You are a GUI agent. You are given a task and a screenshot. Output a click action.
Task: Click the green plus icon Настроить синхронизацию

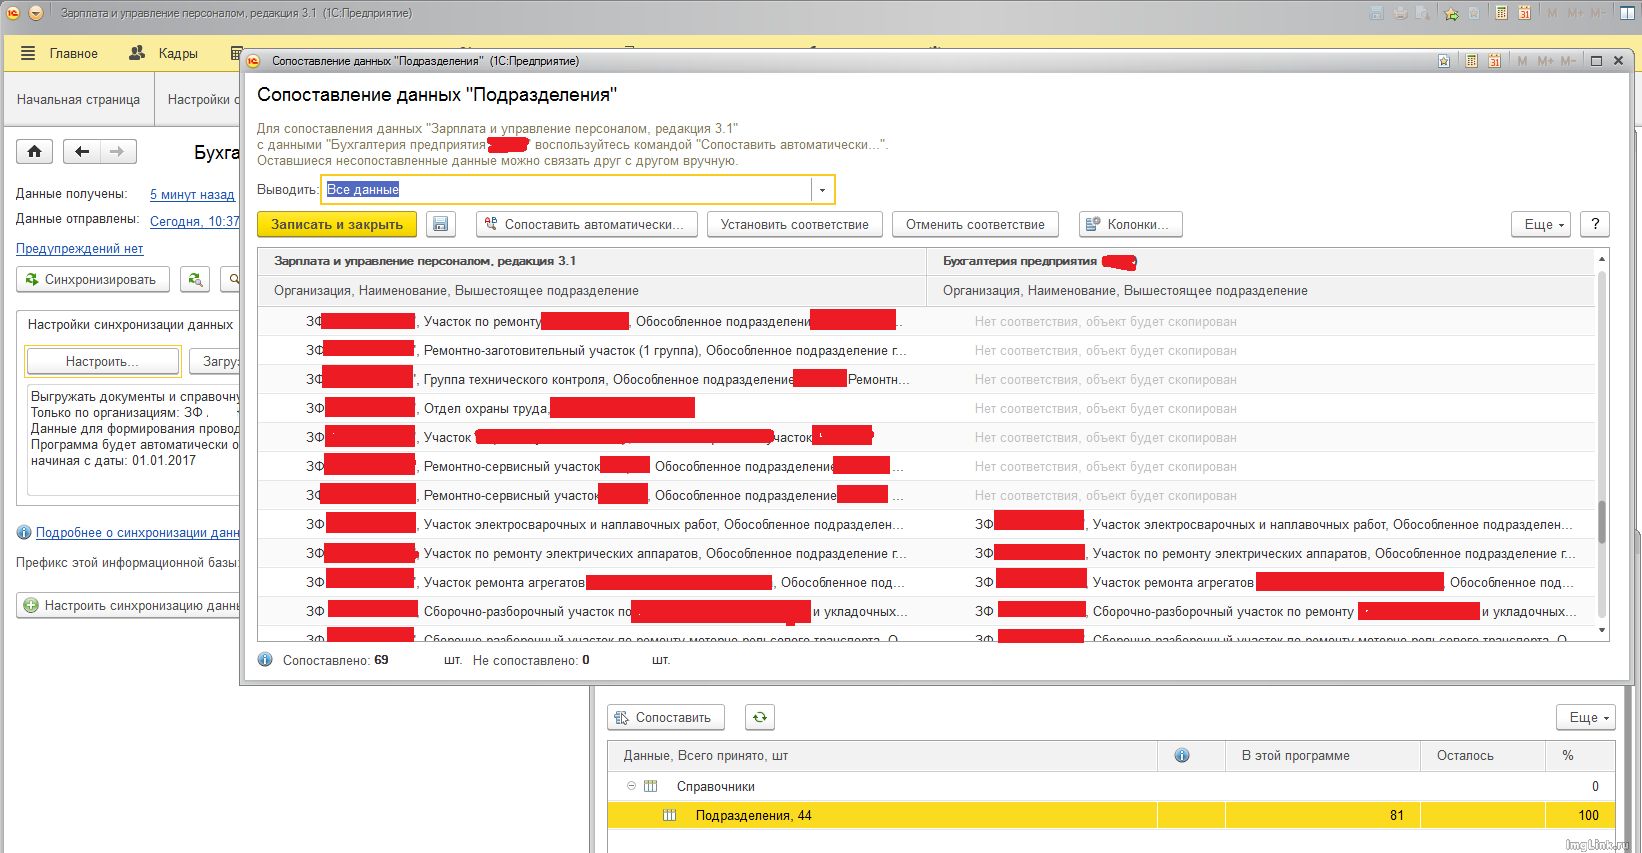[31, 605]
